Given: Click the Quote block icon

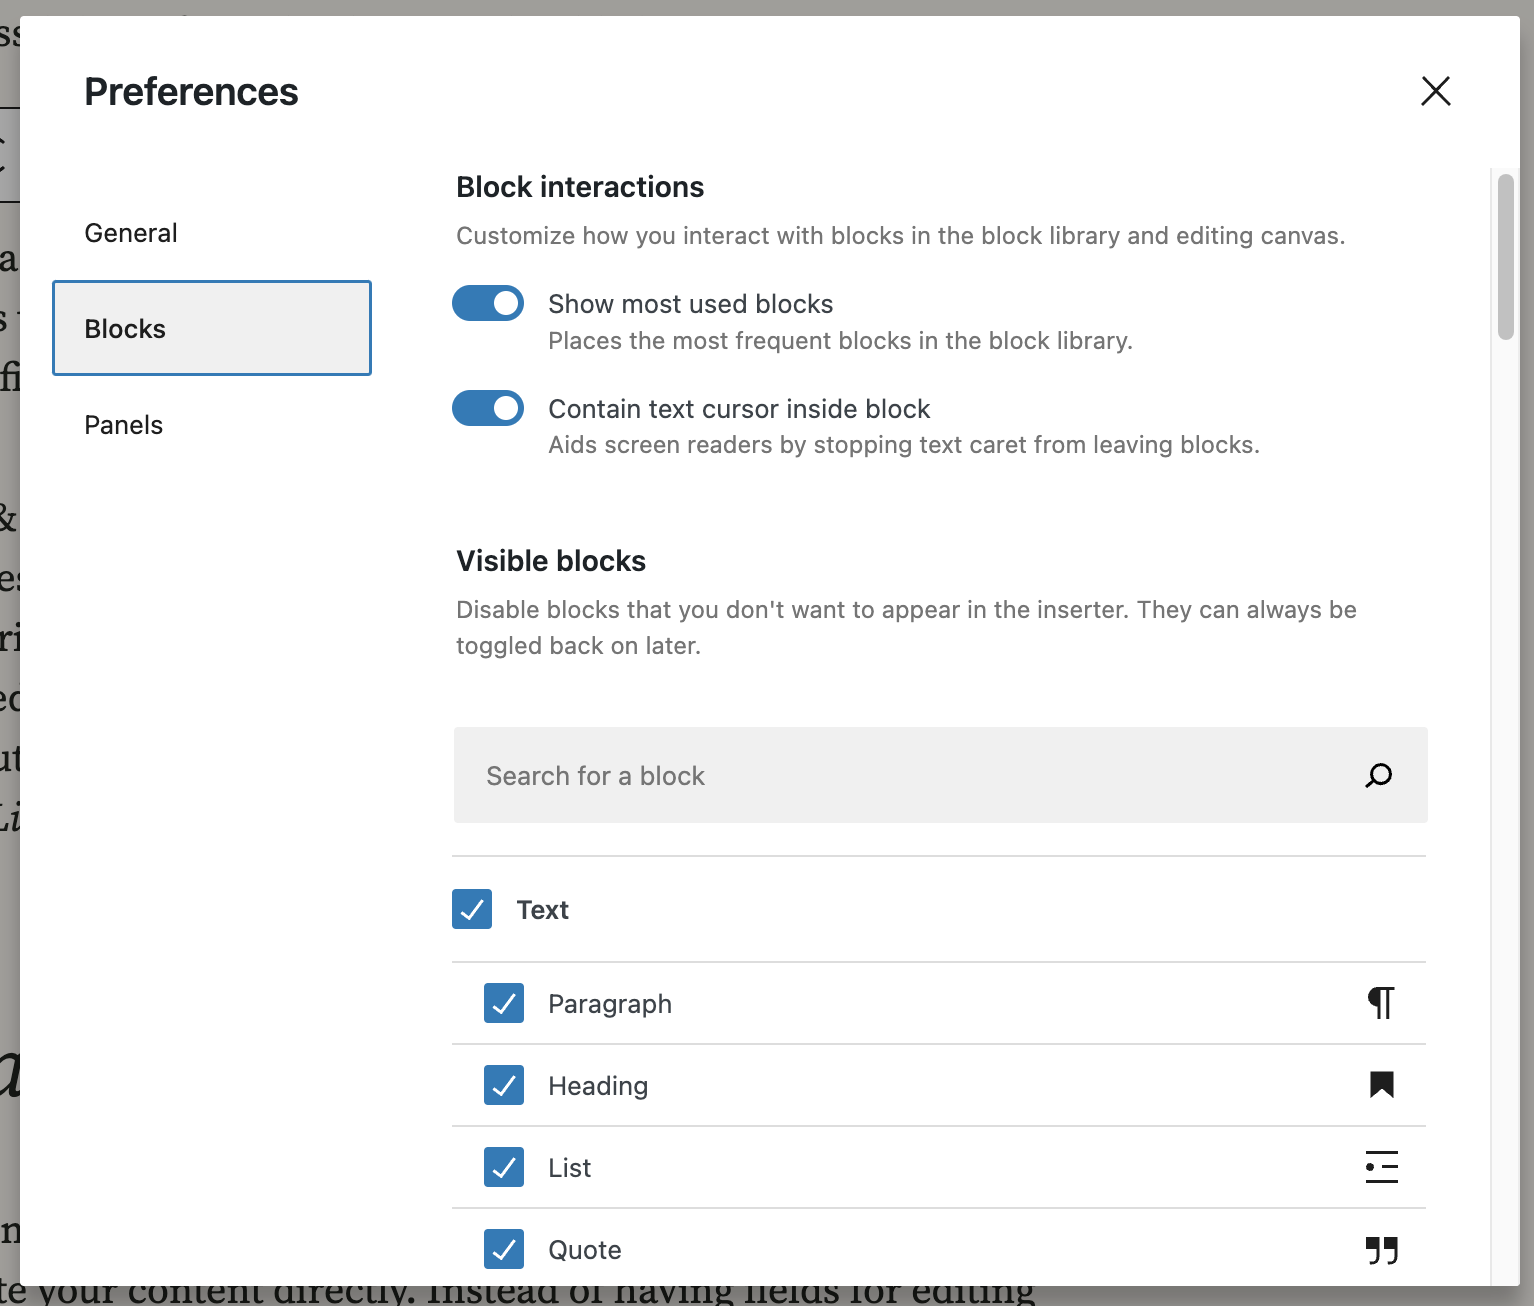Looking at the screenshot, I should pos(1381,1250).
